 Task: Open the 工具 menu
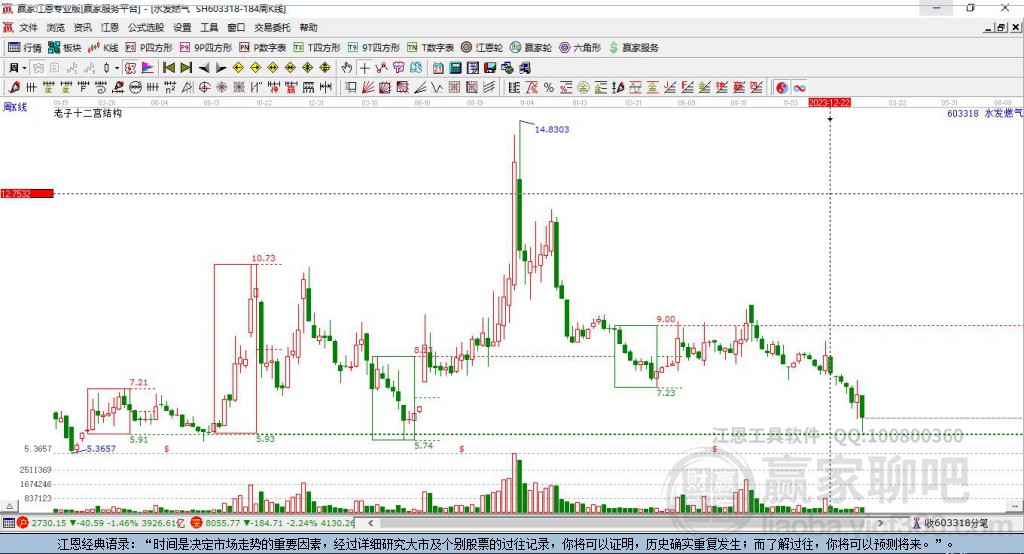(209, 27)
